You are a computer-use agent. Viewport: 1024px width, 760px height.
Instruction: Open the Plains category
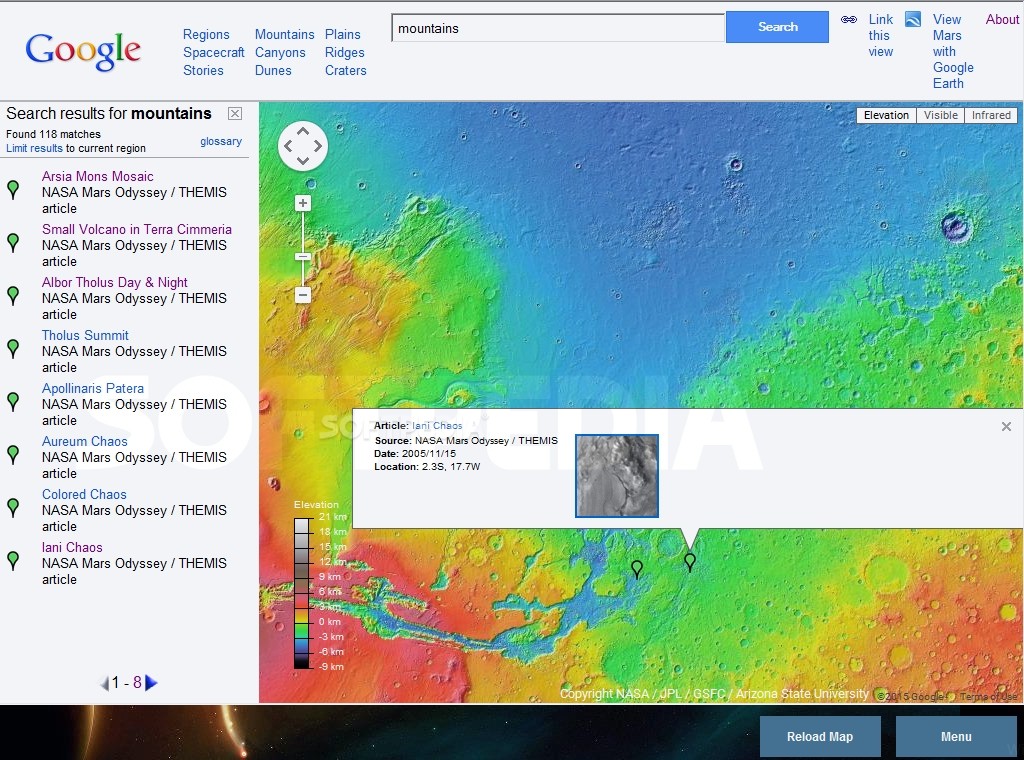pos(343,35)
